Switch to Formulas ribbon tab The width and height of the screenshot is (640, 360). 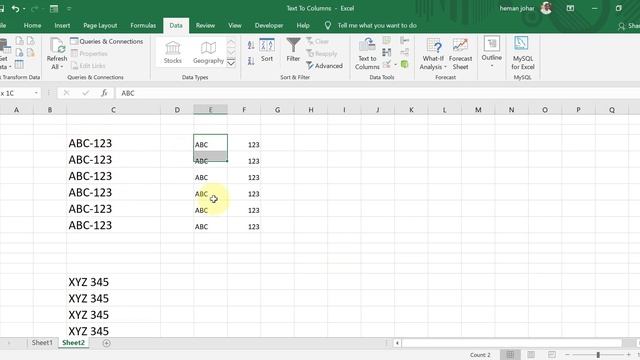[143, 25]
